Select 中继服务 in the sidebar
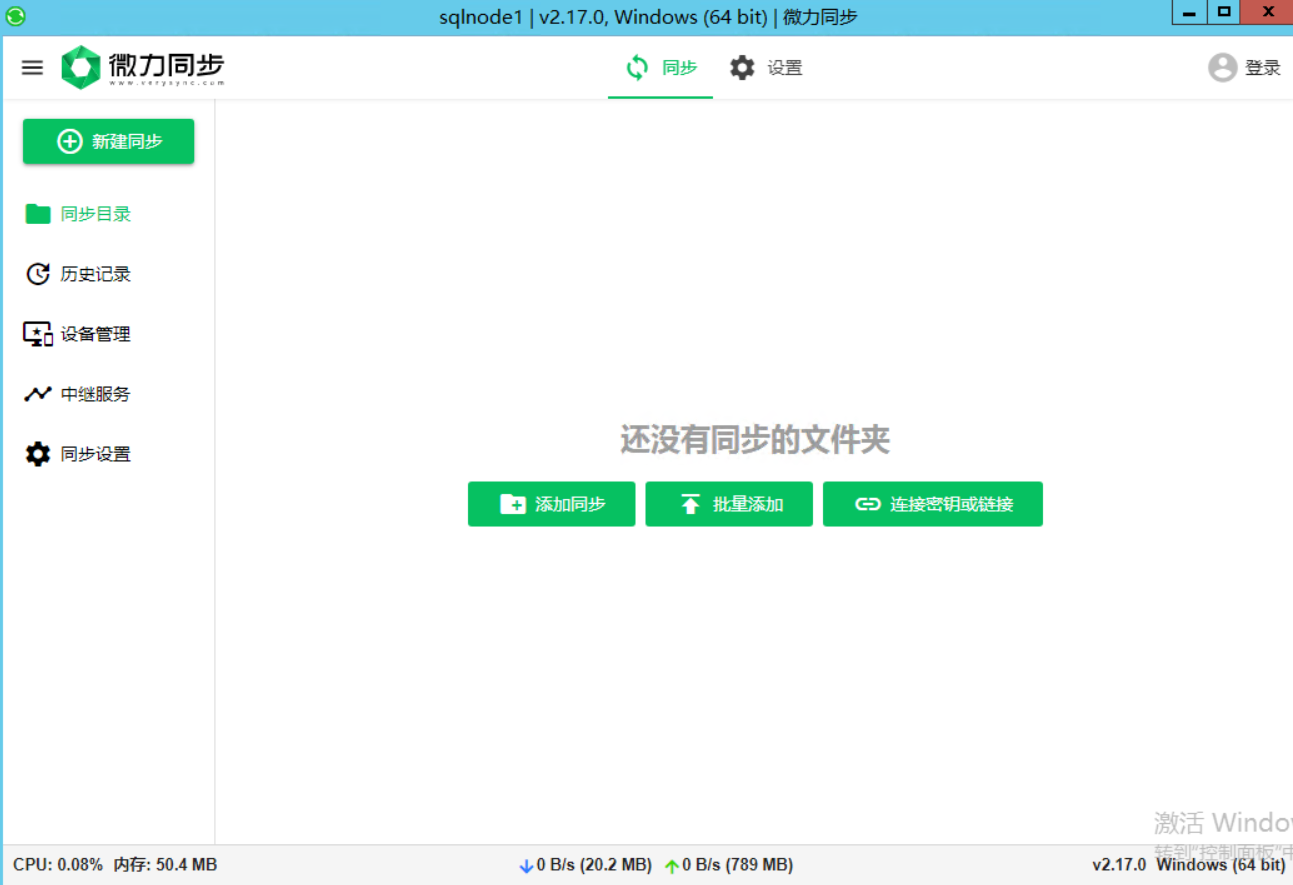1293x885 pixels. pos(95,394)
